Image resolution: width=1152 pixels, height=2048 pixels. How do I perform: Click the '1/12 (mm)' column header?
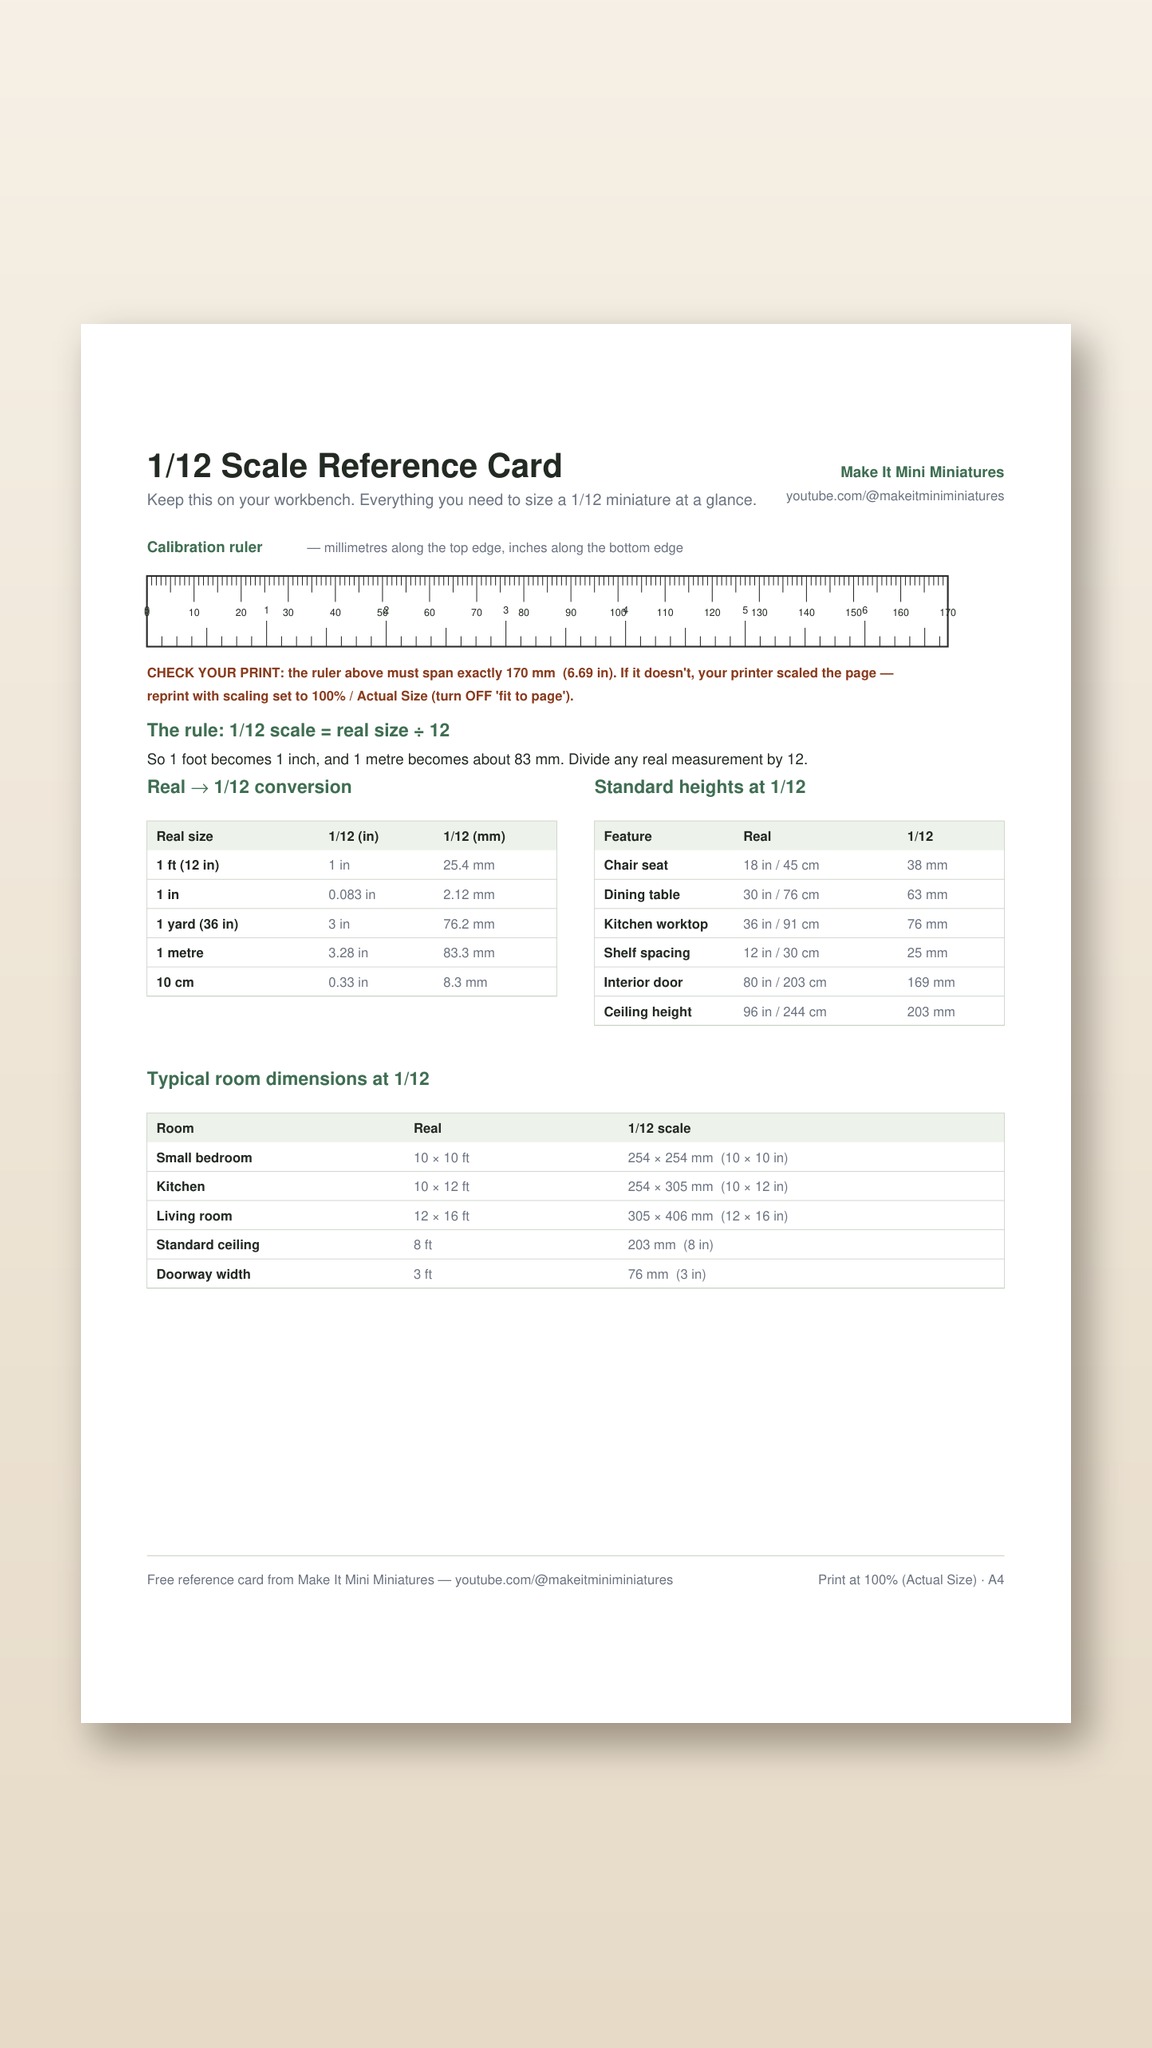pyautogui.click(x=474, y=836)
